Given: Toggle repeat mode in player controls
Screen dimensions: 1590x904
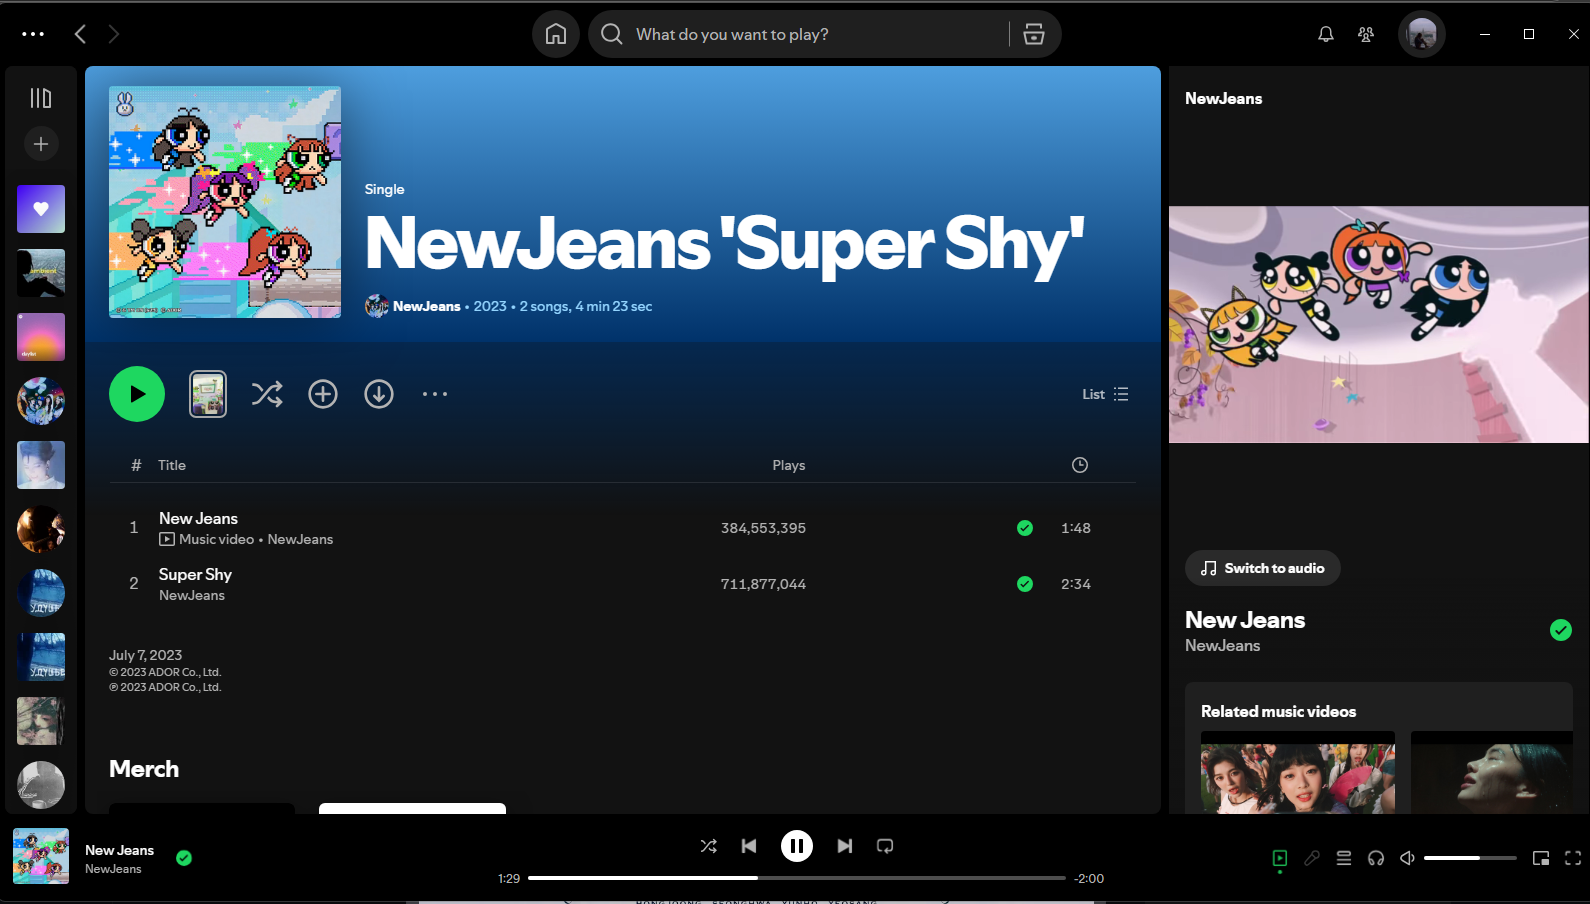Looking at the screenshot, I should click(885, 846).
